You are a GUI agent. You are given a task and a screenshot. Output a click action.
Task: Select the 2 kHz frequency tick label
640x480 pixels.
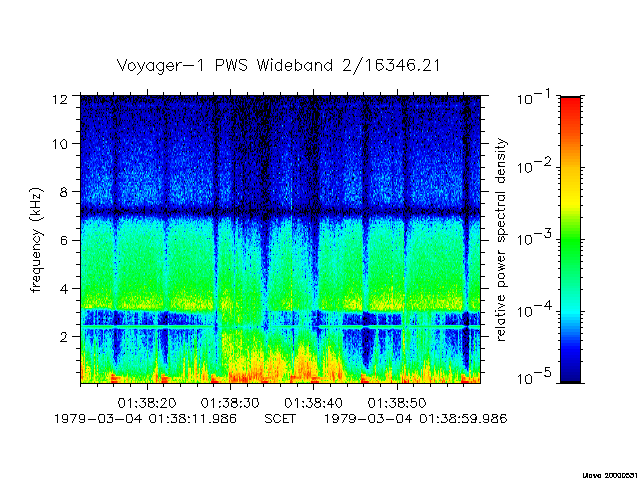(64, 337)
